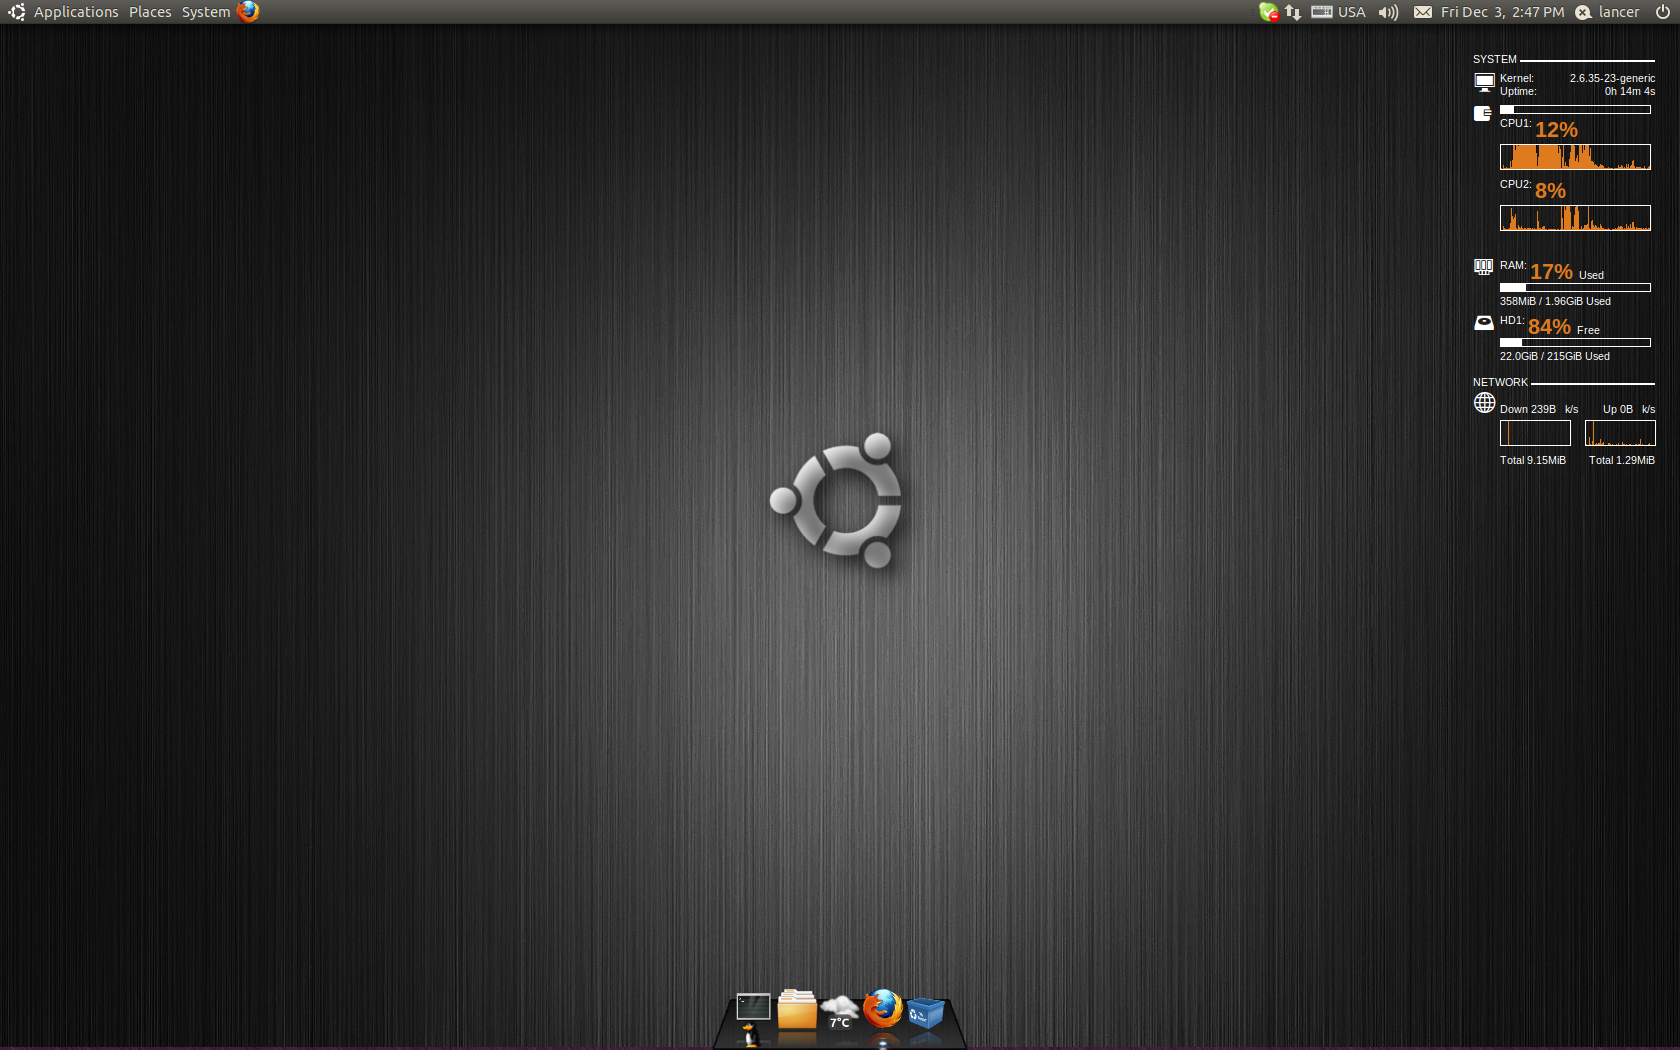Click the 358MiB / 1.96GiB Used text
1680x1050 pixels.
[x=1555, y=301]
